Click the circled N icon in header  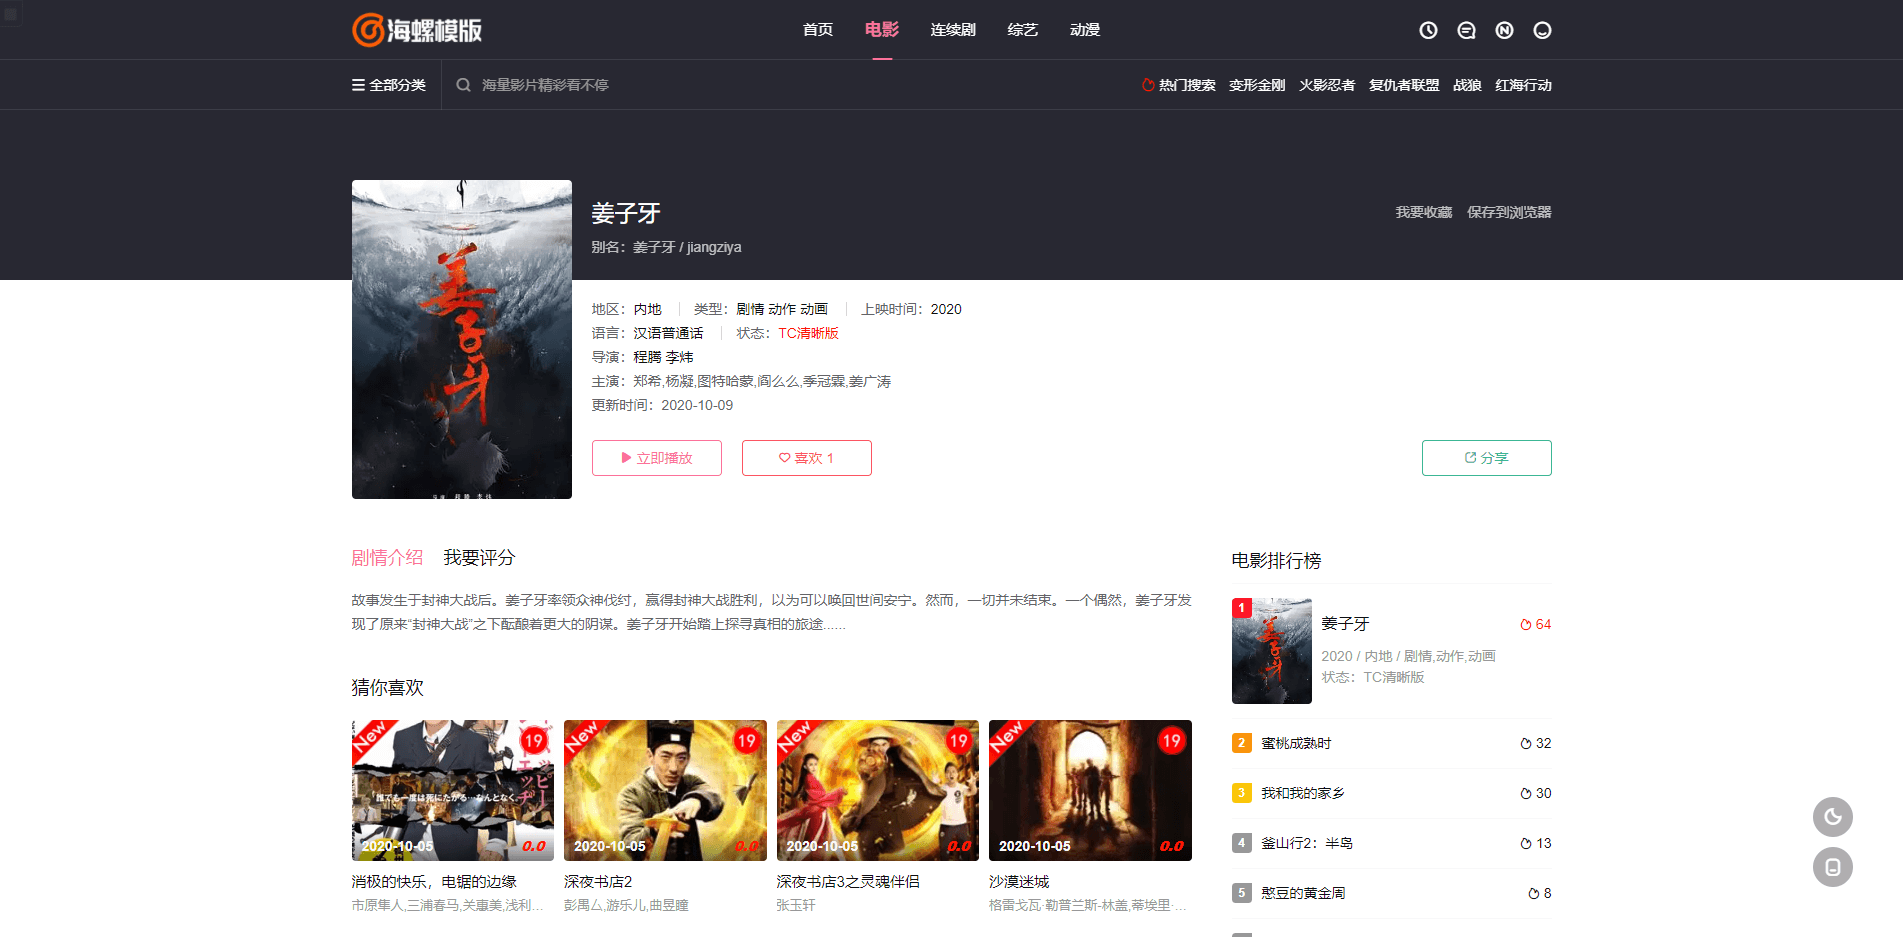[1504, 30]
